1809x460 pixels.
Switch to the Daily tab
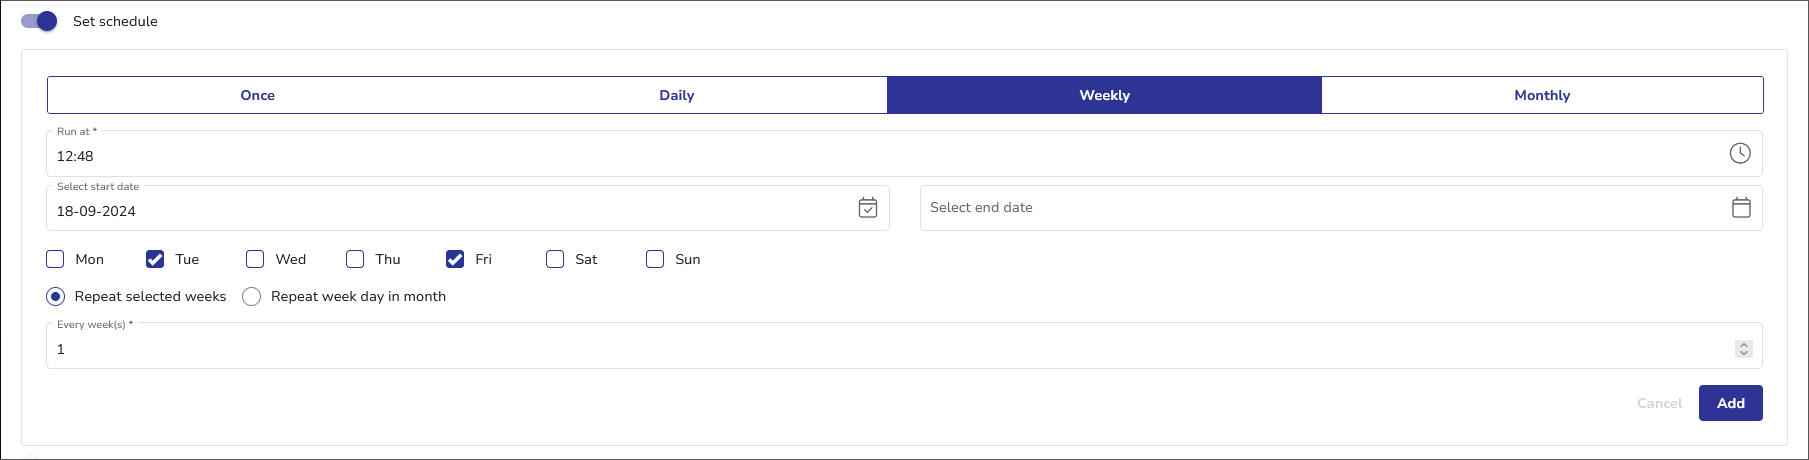click(x=676, y=95)
